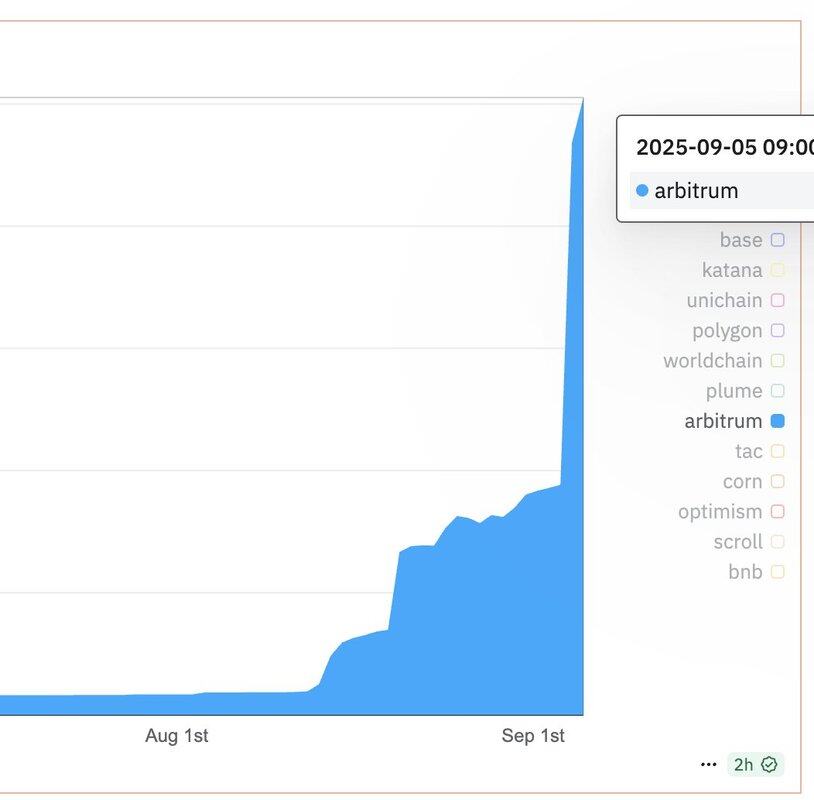This screenshot has width=814, height=800.
Task: Toggle the bnb series checkbox
Action: pyautogui.click(x=777, y=572)
